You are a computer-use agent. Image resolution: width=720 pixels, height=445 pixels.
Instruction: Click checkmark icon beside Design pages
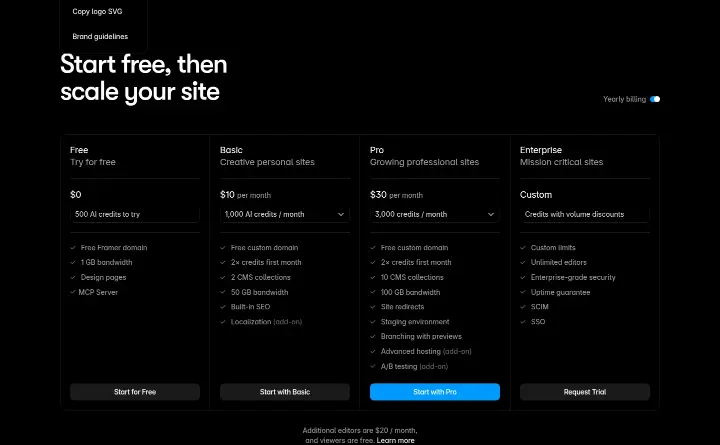(73, 277)
